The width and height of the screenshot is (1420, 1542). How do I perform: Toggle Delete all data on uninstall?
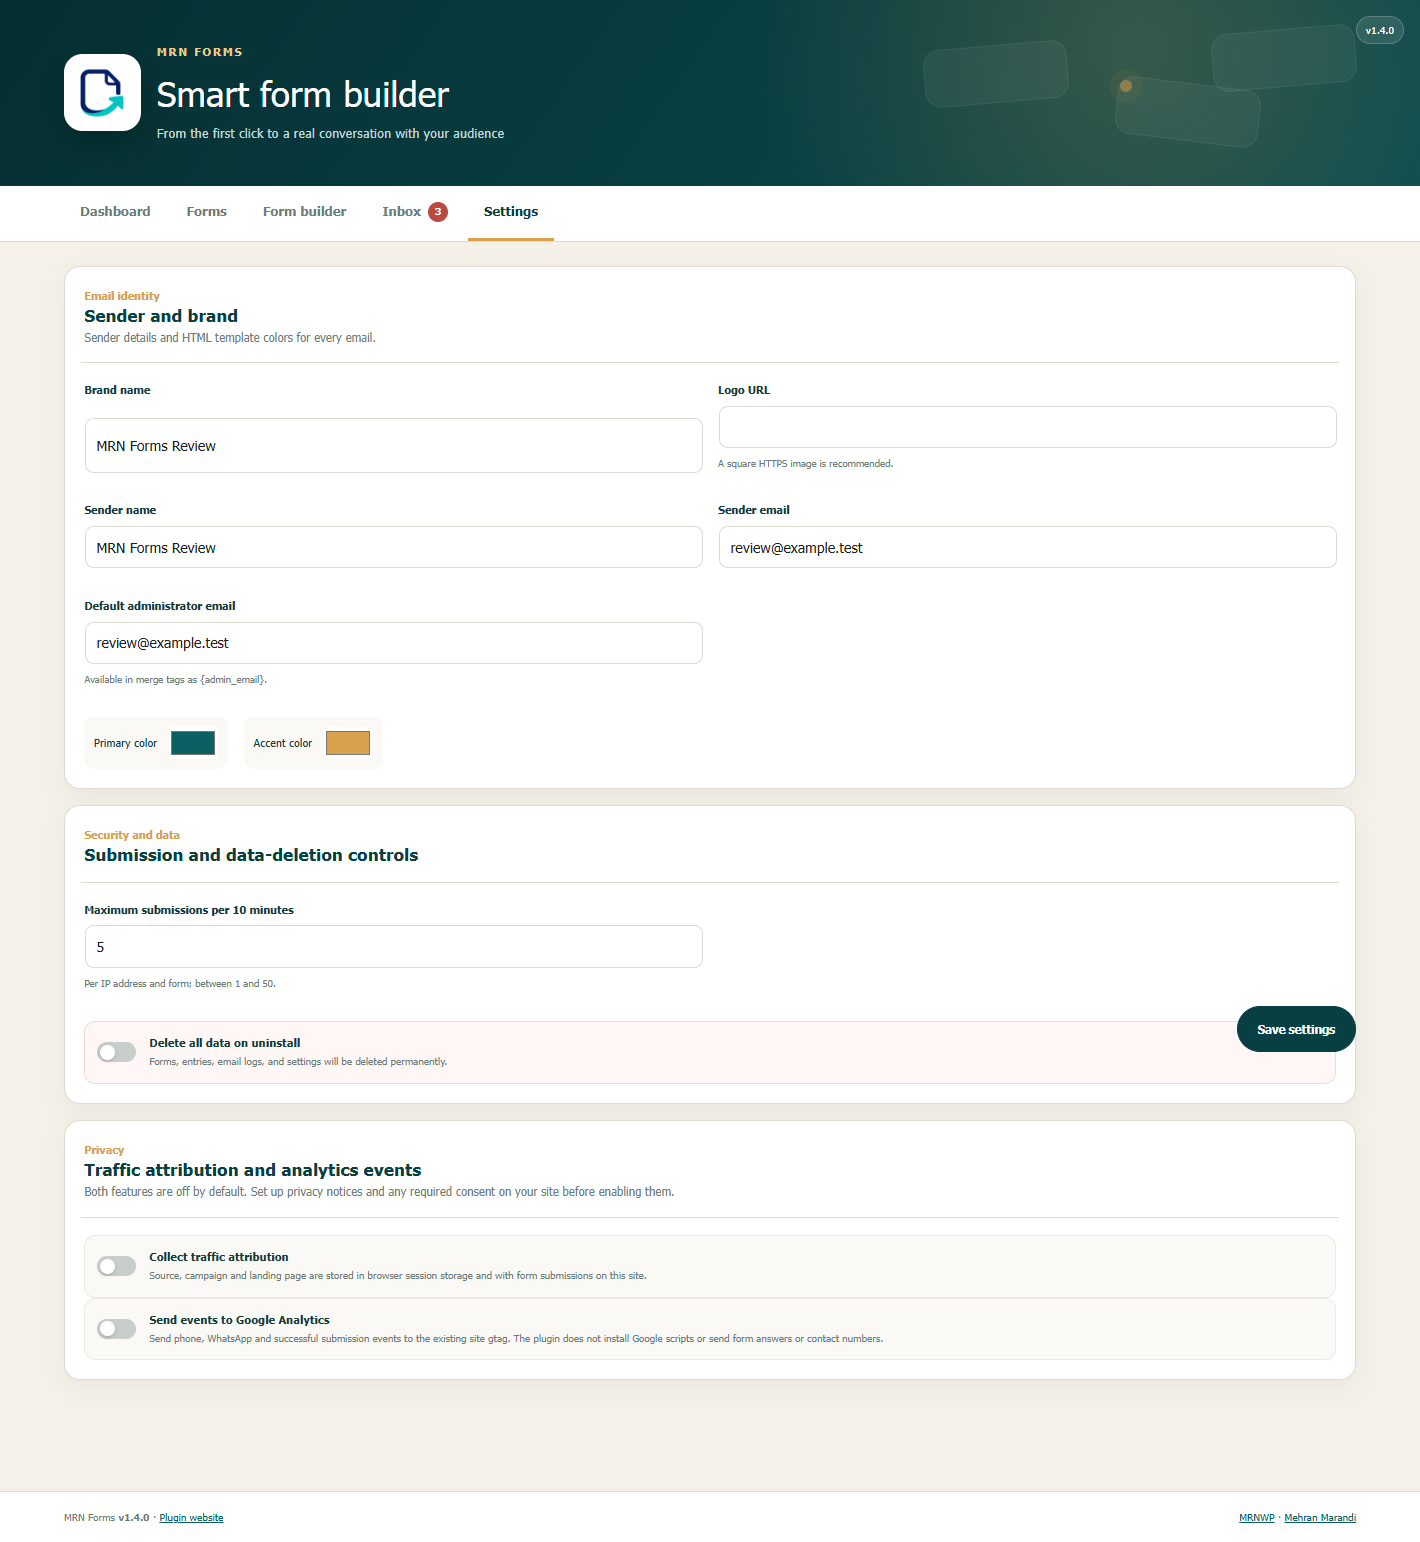(117, 1052)
